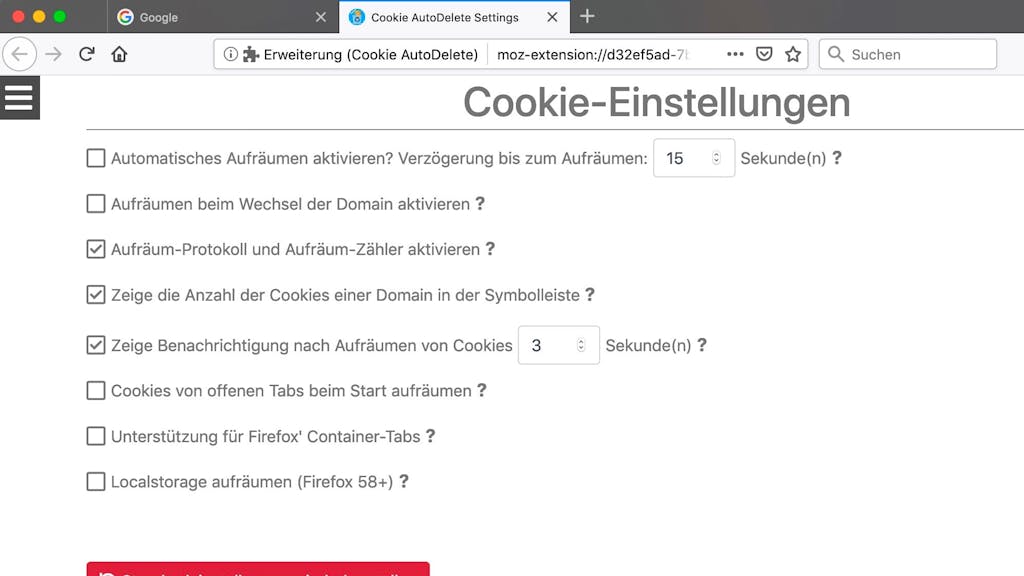Switch to the Google tab
The width and height of the screenshot is (1024, 576).
(x=222, y=17)
